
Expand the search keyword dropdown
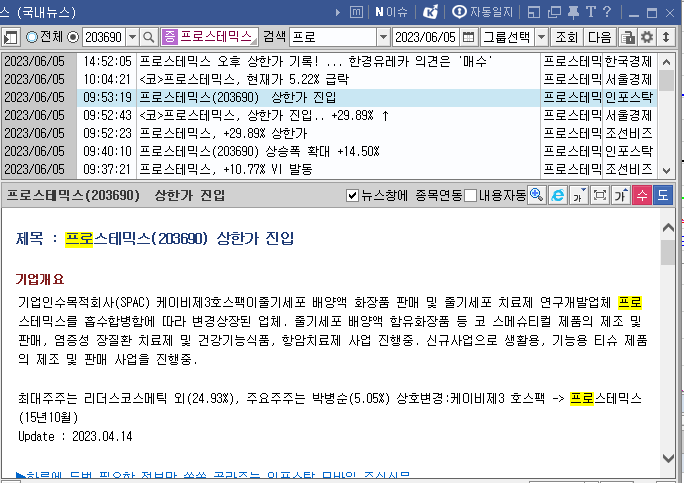383,37
